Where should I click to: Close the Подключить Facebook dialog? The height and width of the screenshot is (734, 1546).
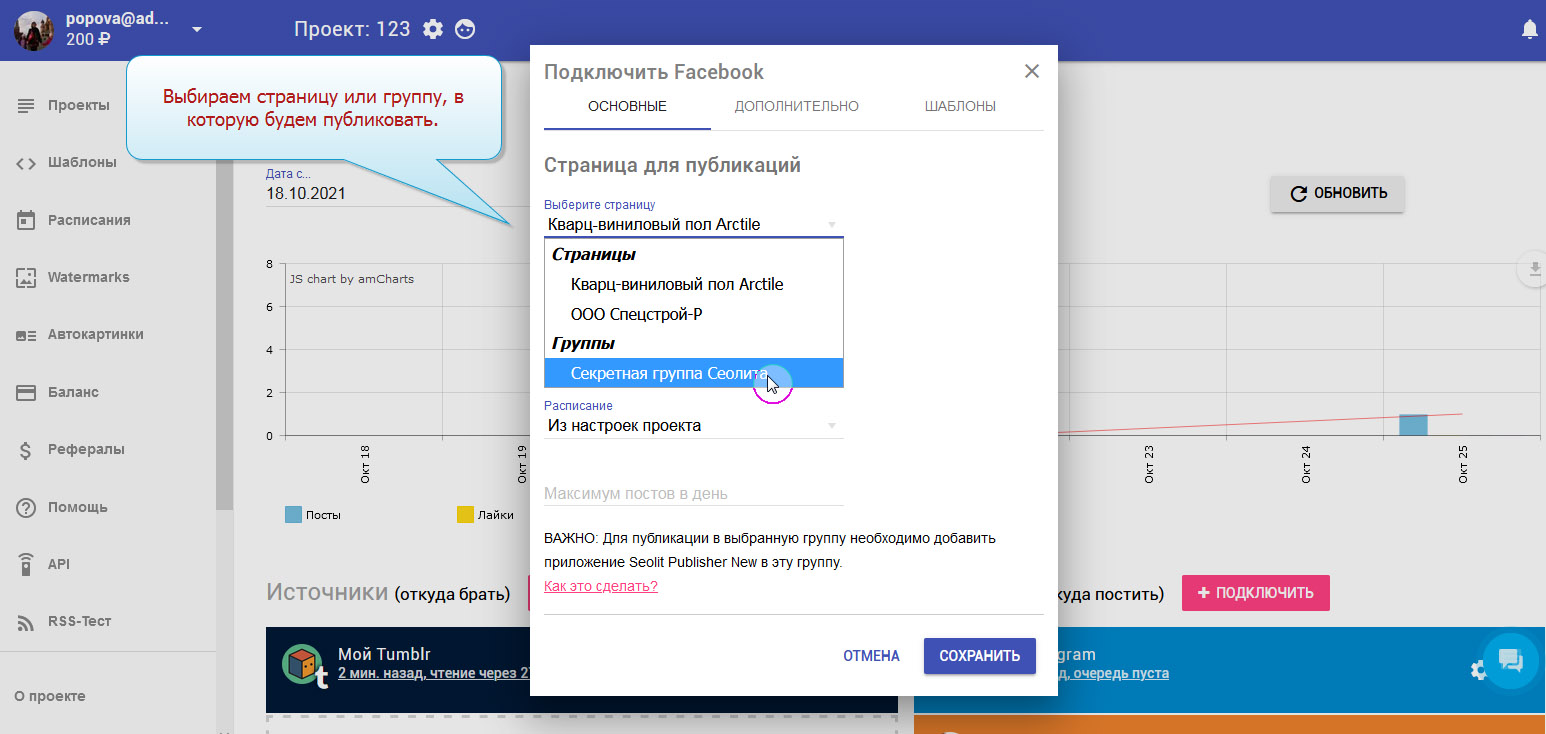[x=1032, y=71]
